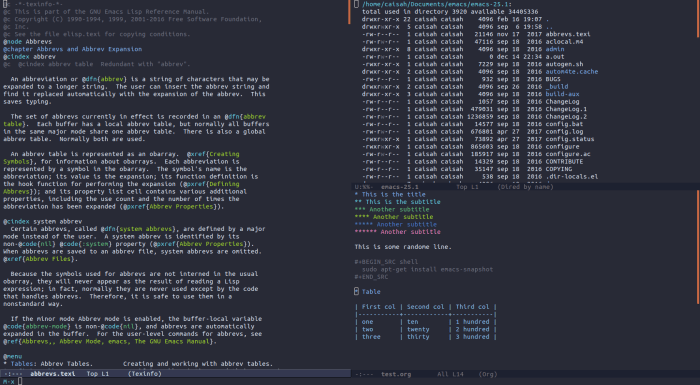This screenshot has height=385, width=700.
Task: Open config.bat file entry
Action: [564, 124]
